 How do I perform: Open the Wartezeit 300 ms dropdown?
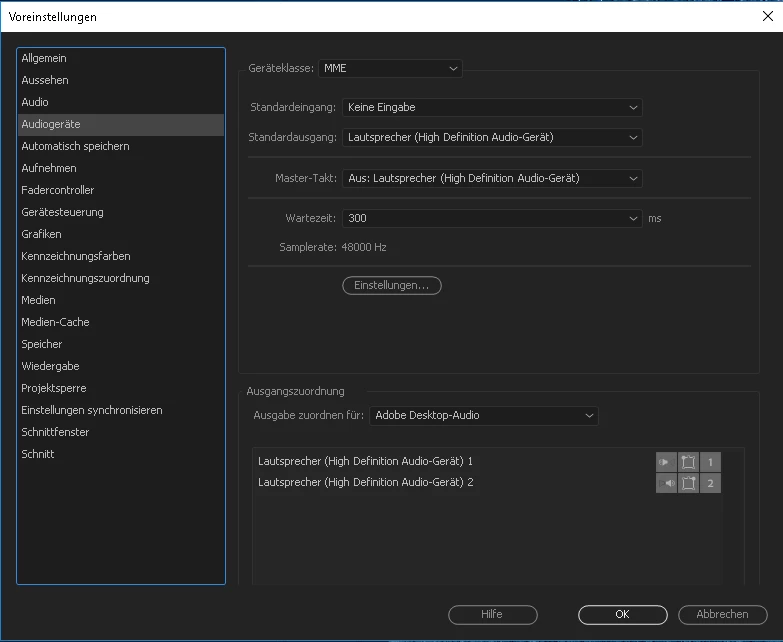pyautogui.click(x=492, y=218)
